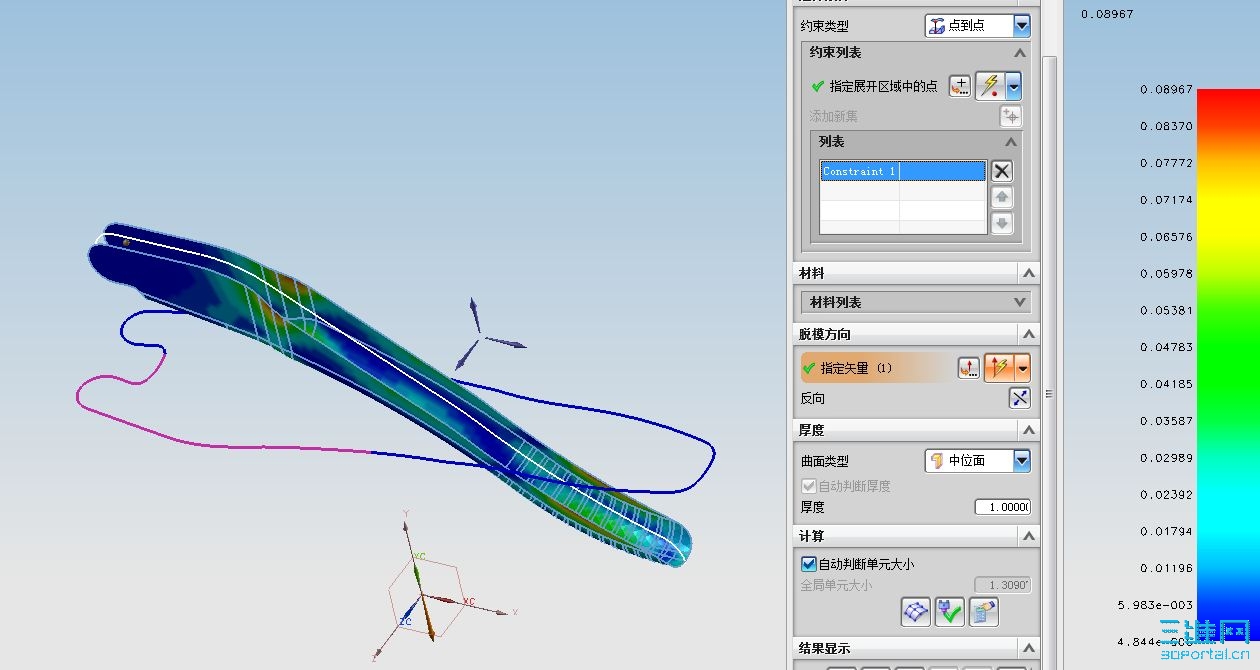Toggle the 自动判断厚度 checkbox

point(809,486)
